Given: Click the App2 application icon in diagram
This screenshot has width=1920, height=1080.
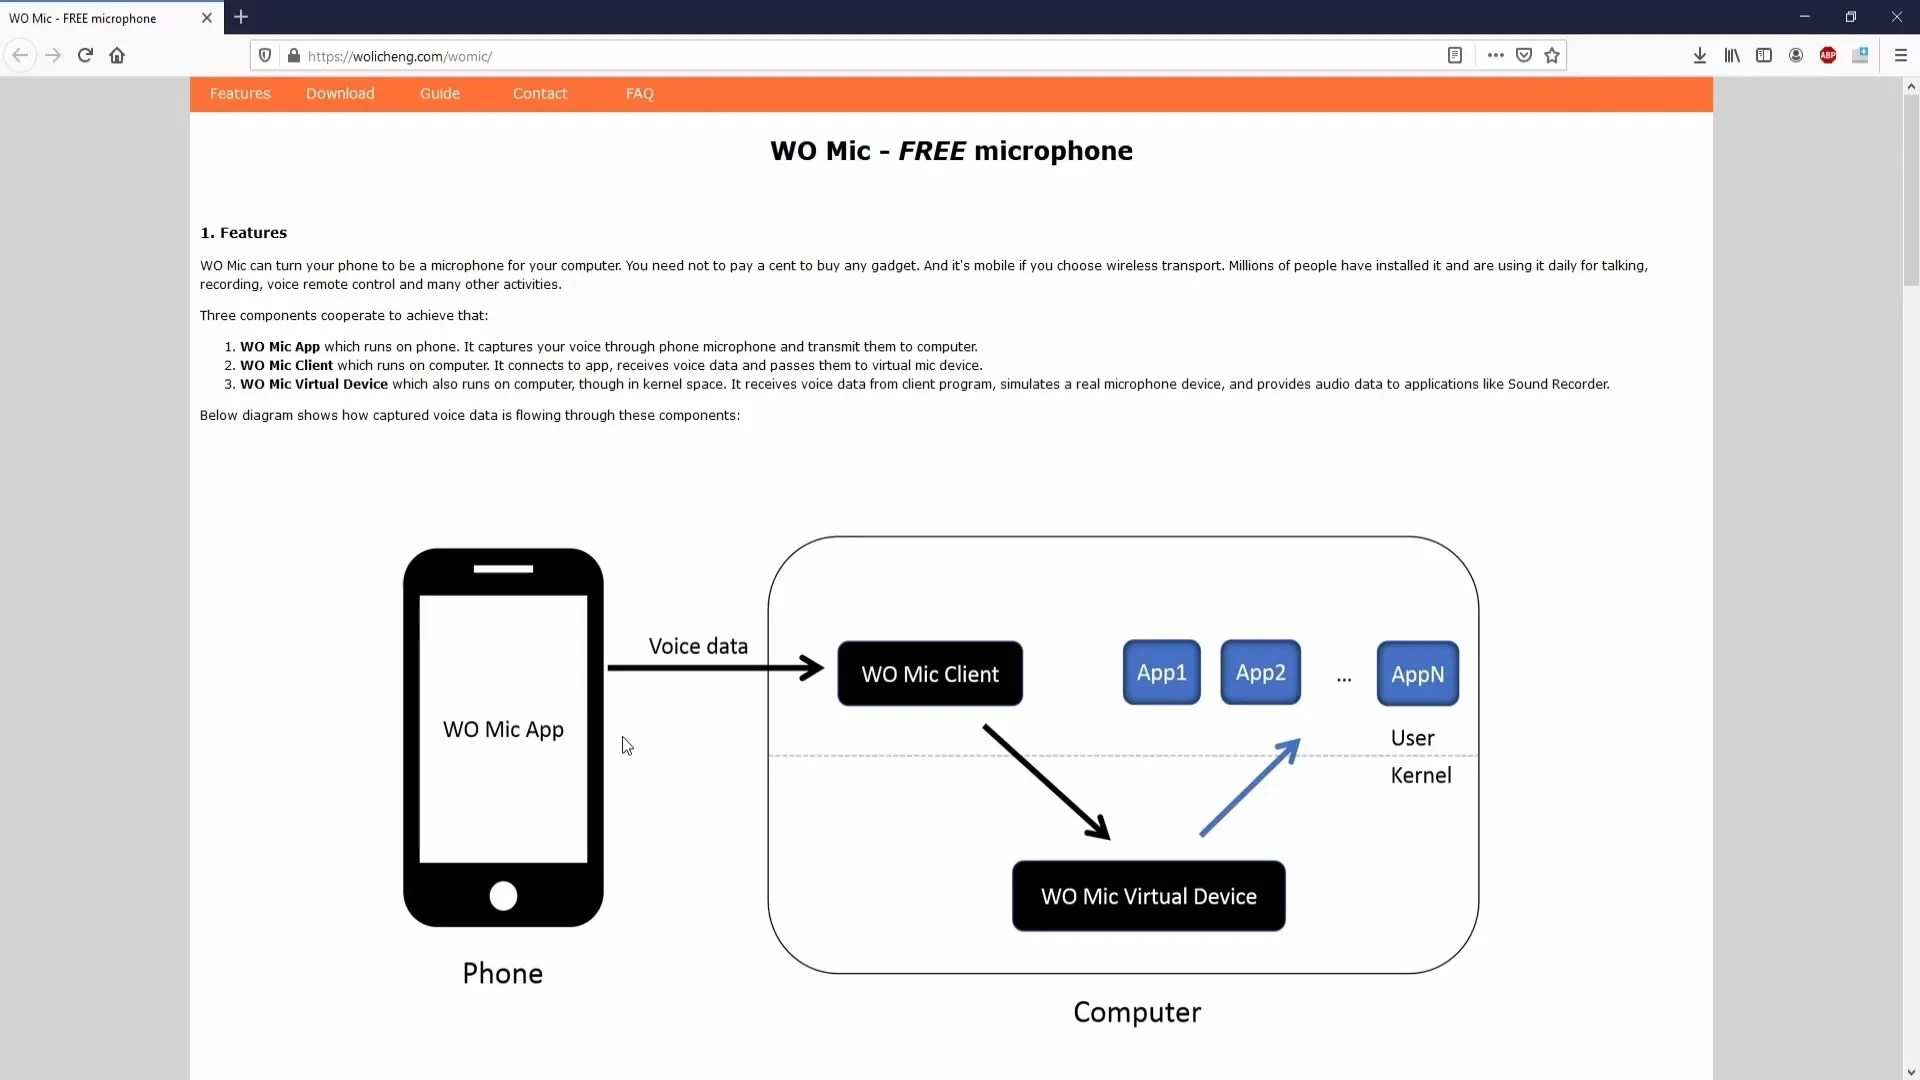Looking at the screenshot, I should 1261,673.
